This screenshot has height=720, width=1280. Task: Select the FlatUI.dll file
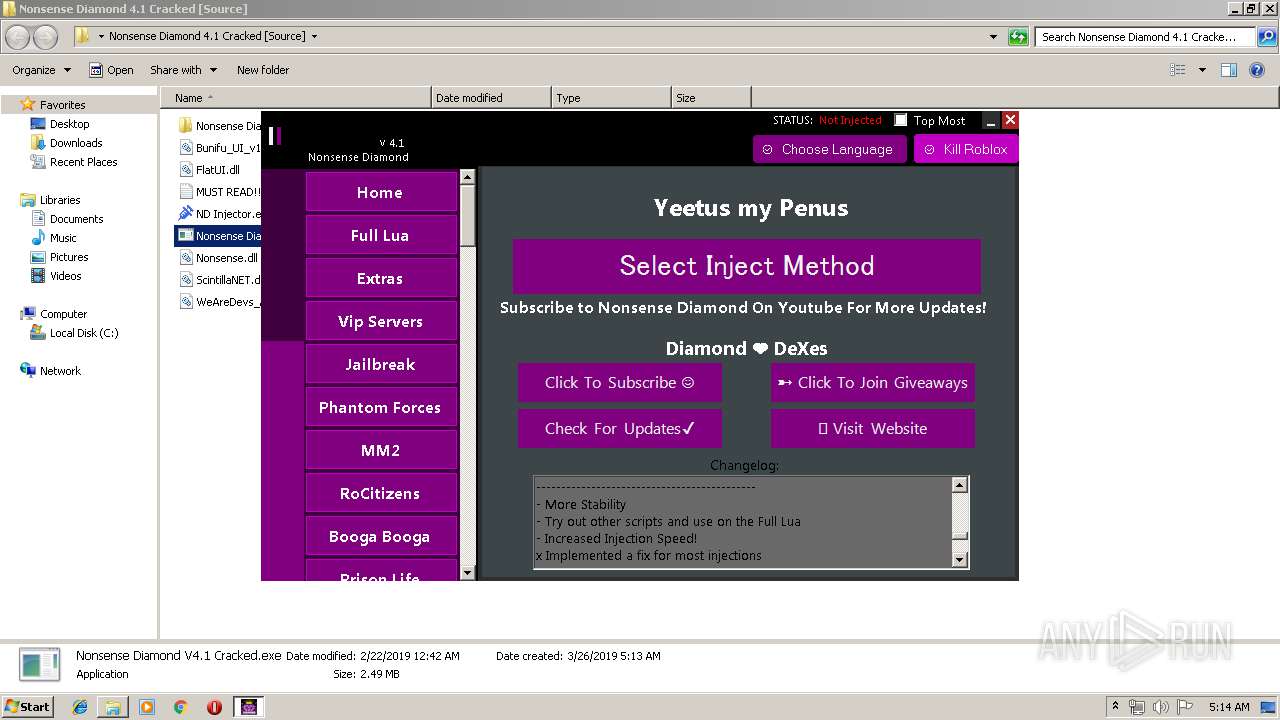coord(210,170)
